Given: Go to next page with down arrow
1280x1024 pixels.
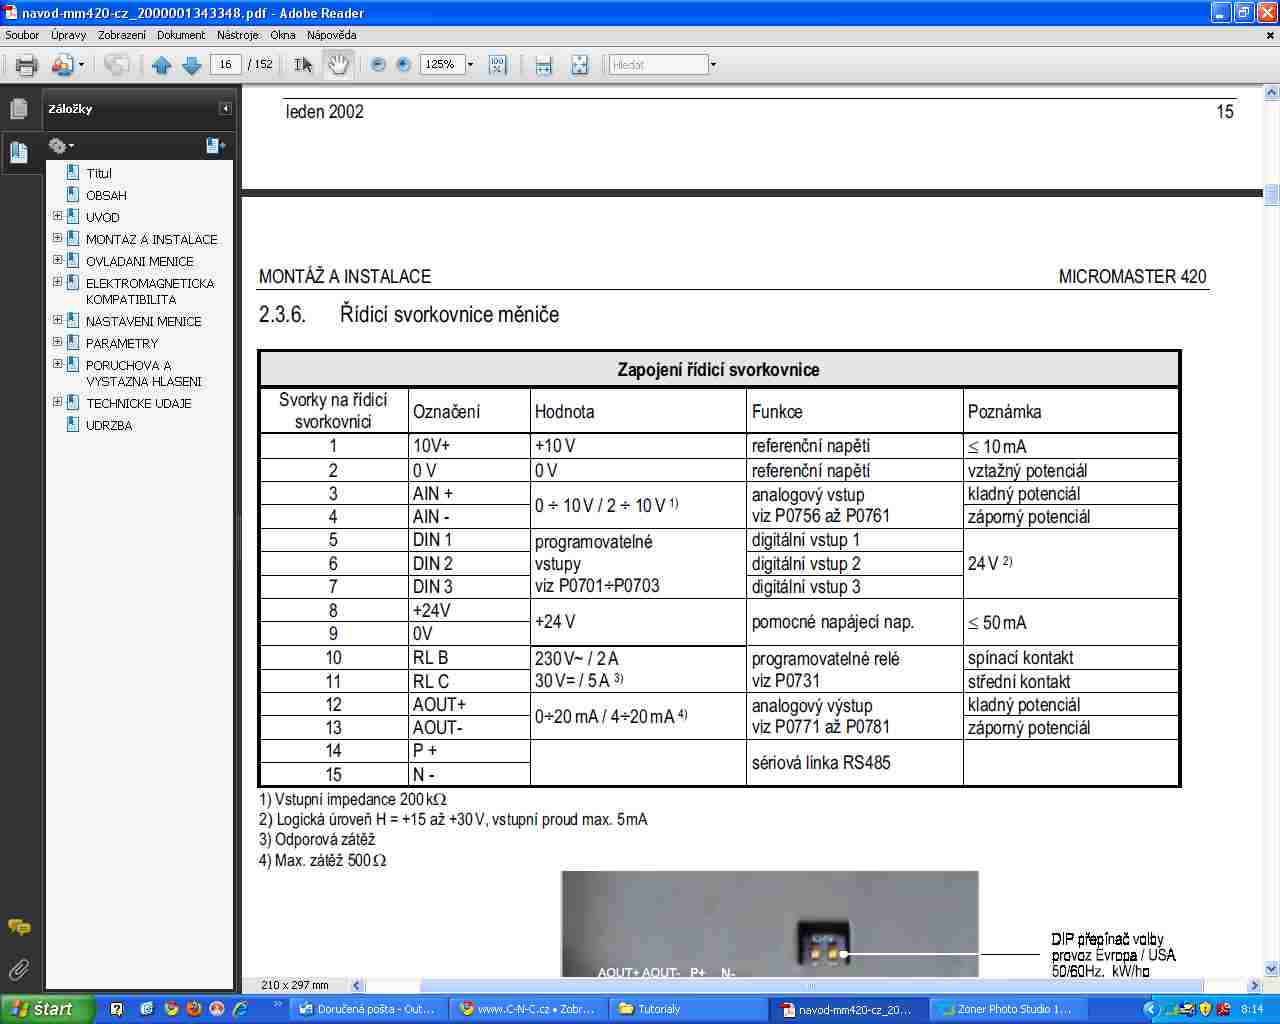Looking at the screenshot, I should tap(191, 65).
